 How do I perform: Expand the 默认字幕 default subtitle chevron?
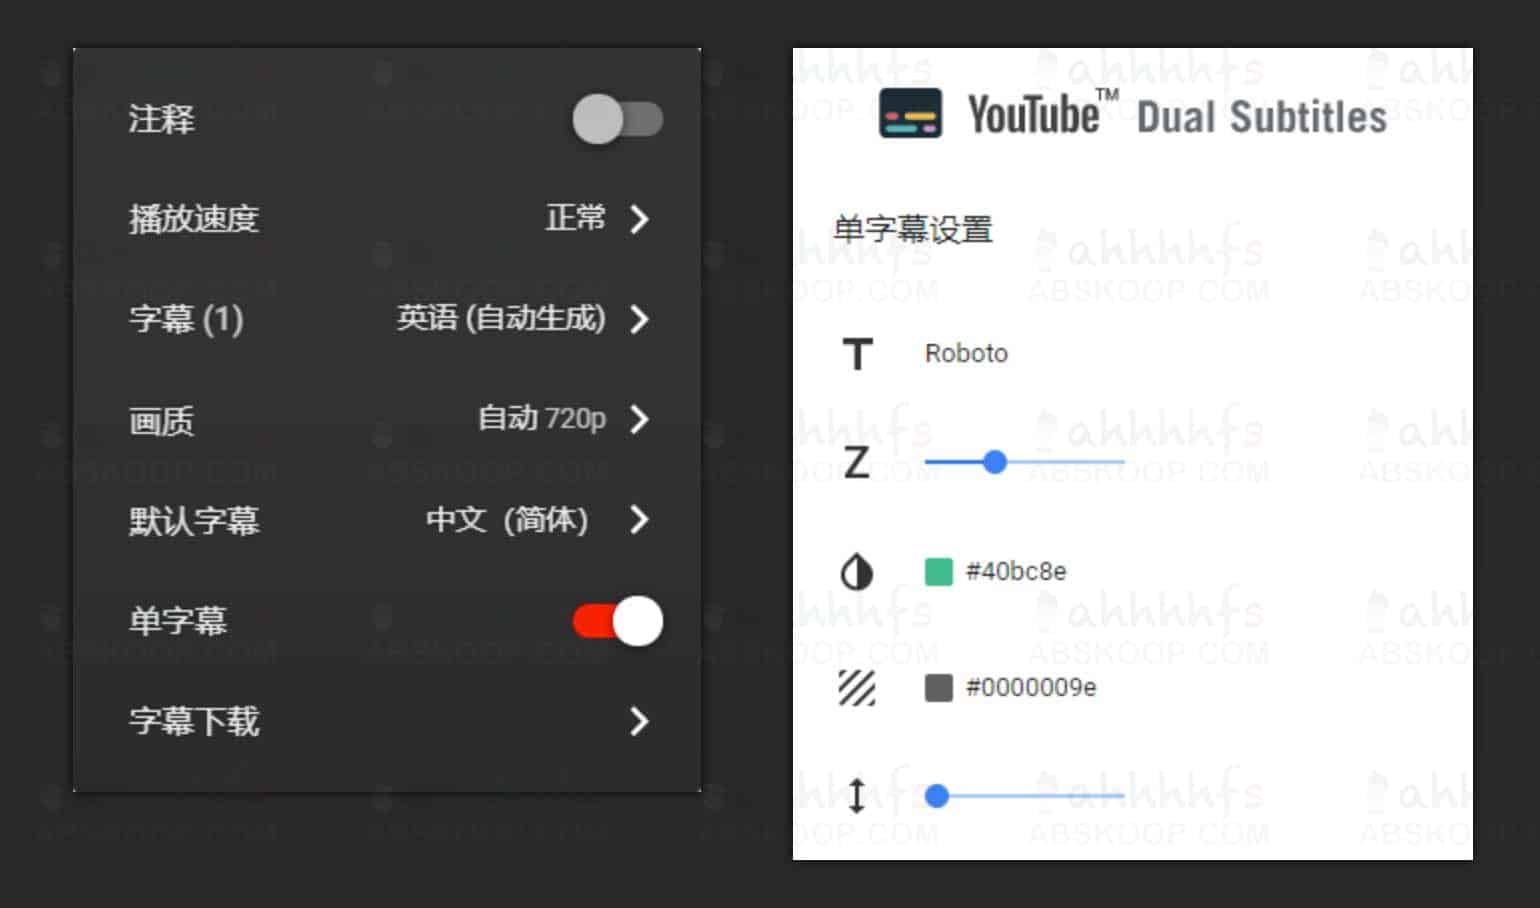639,519
